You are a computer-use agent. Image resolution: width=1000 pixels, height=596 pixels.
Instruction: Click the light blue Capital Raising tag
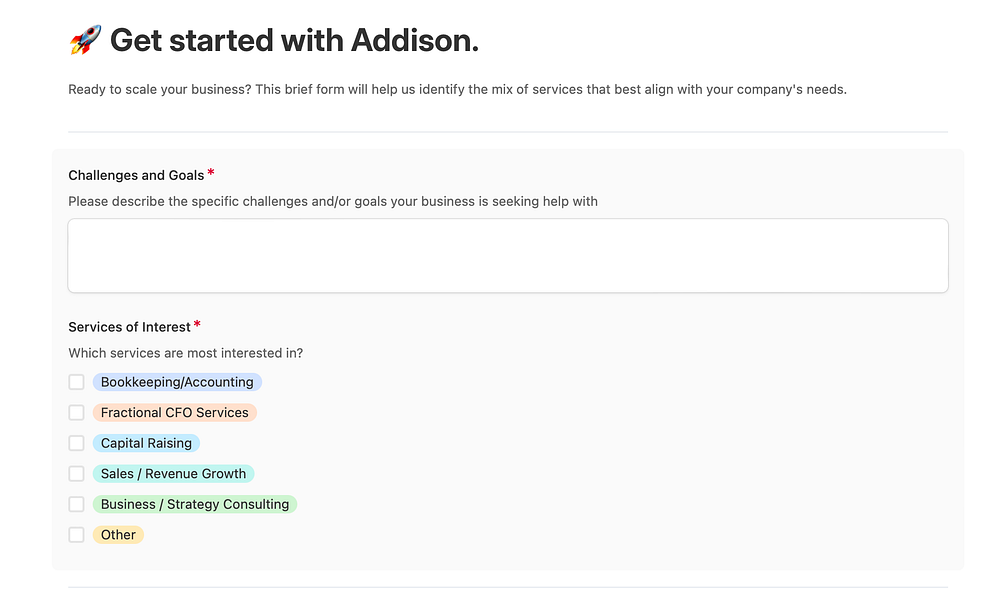(146, 443)
